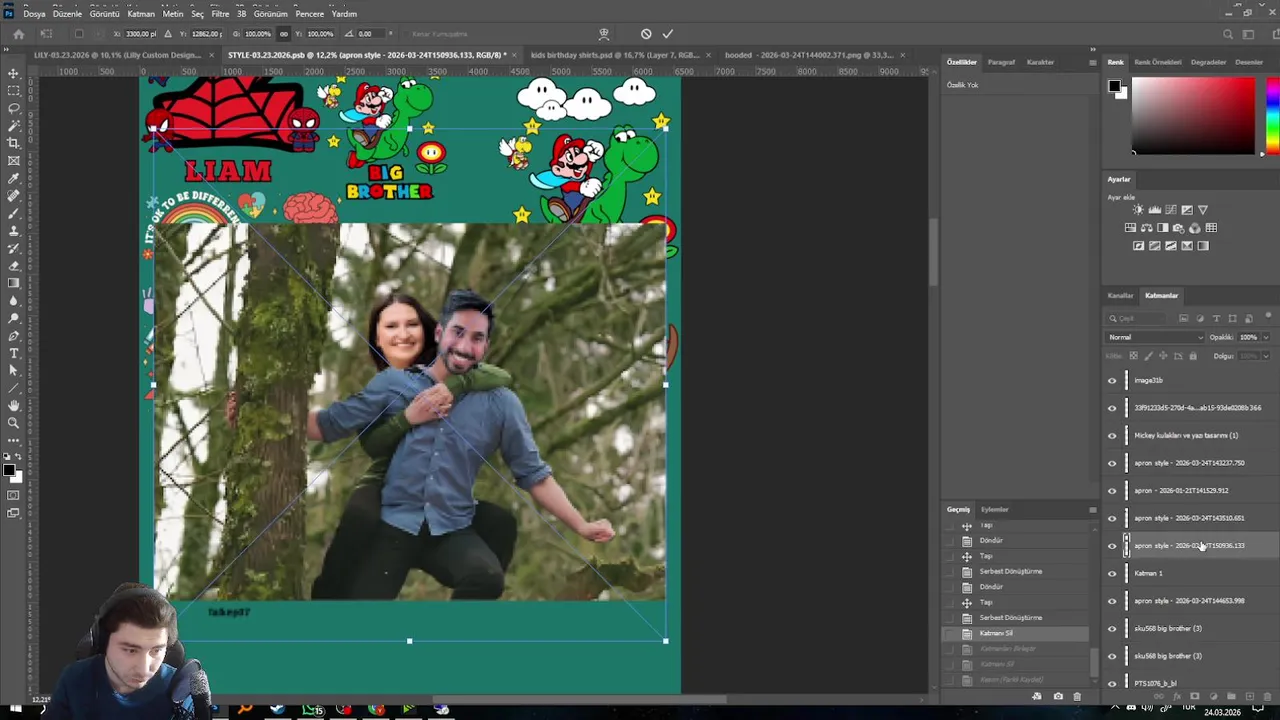The height and width of the screenshot is (720, 1280).
Task: Open the Normal blend mode dropdown
Action: click(x=1155, y=337)
